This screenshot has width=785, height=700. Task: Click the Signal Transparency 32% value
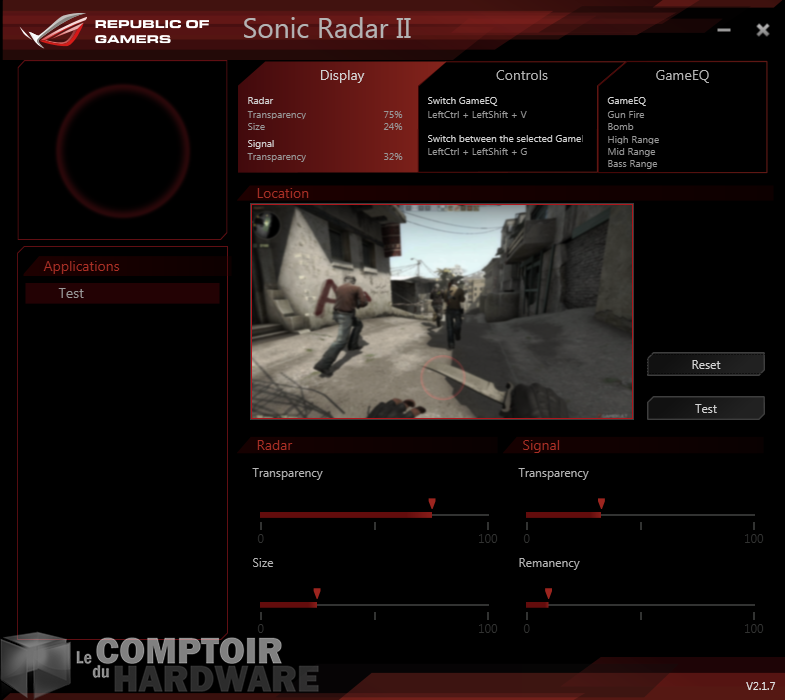point(393,157)
